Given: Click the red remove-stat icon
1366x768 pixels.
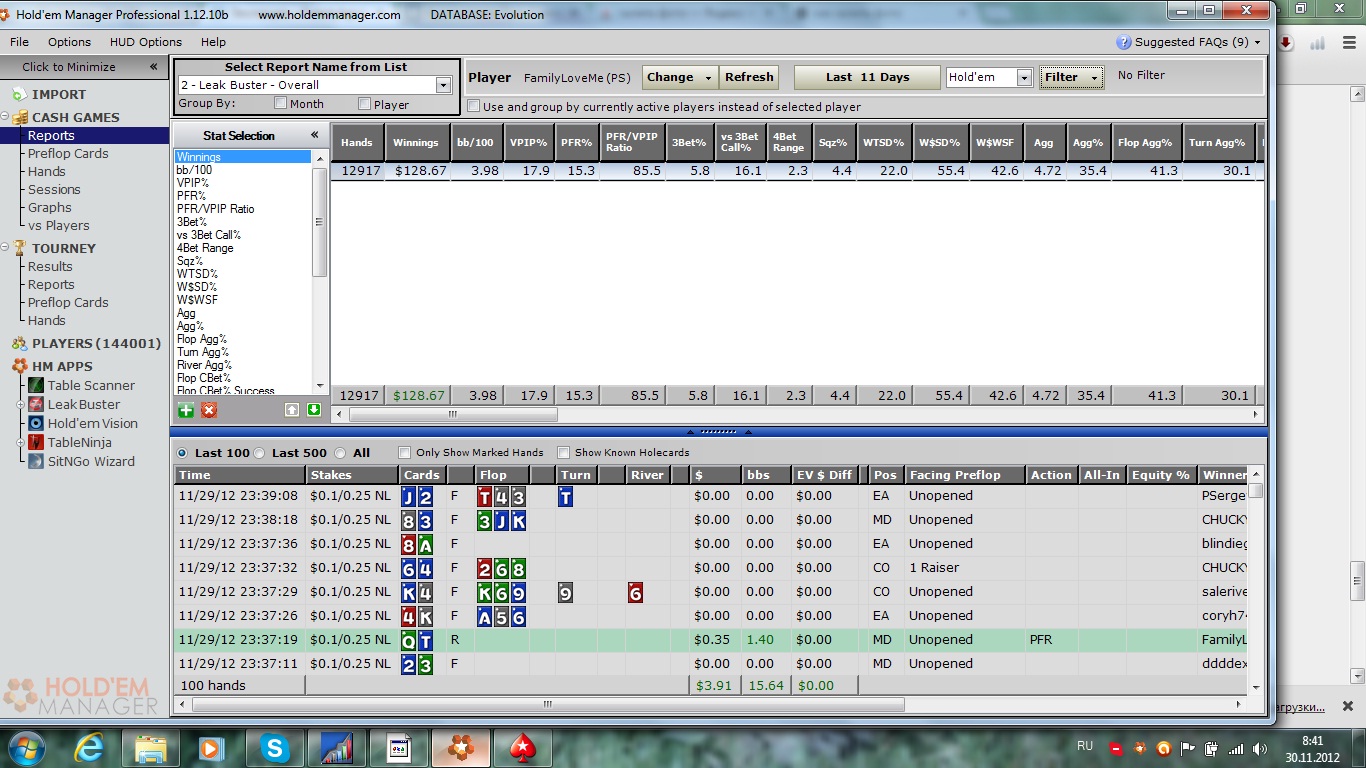Looking at the screenshot, I should (209, 410).
